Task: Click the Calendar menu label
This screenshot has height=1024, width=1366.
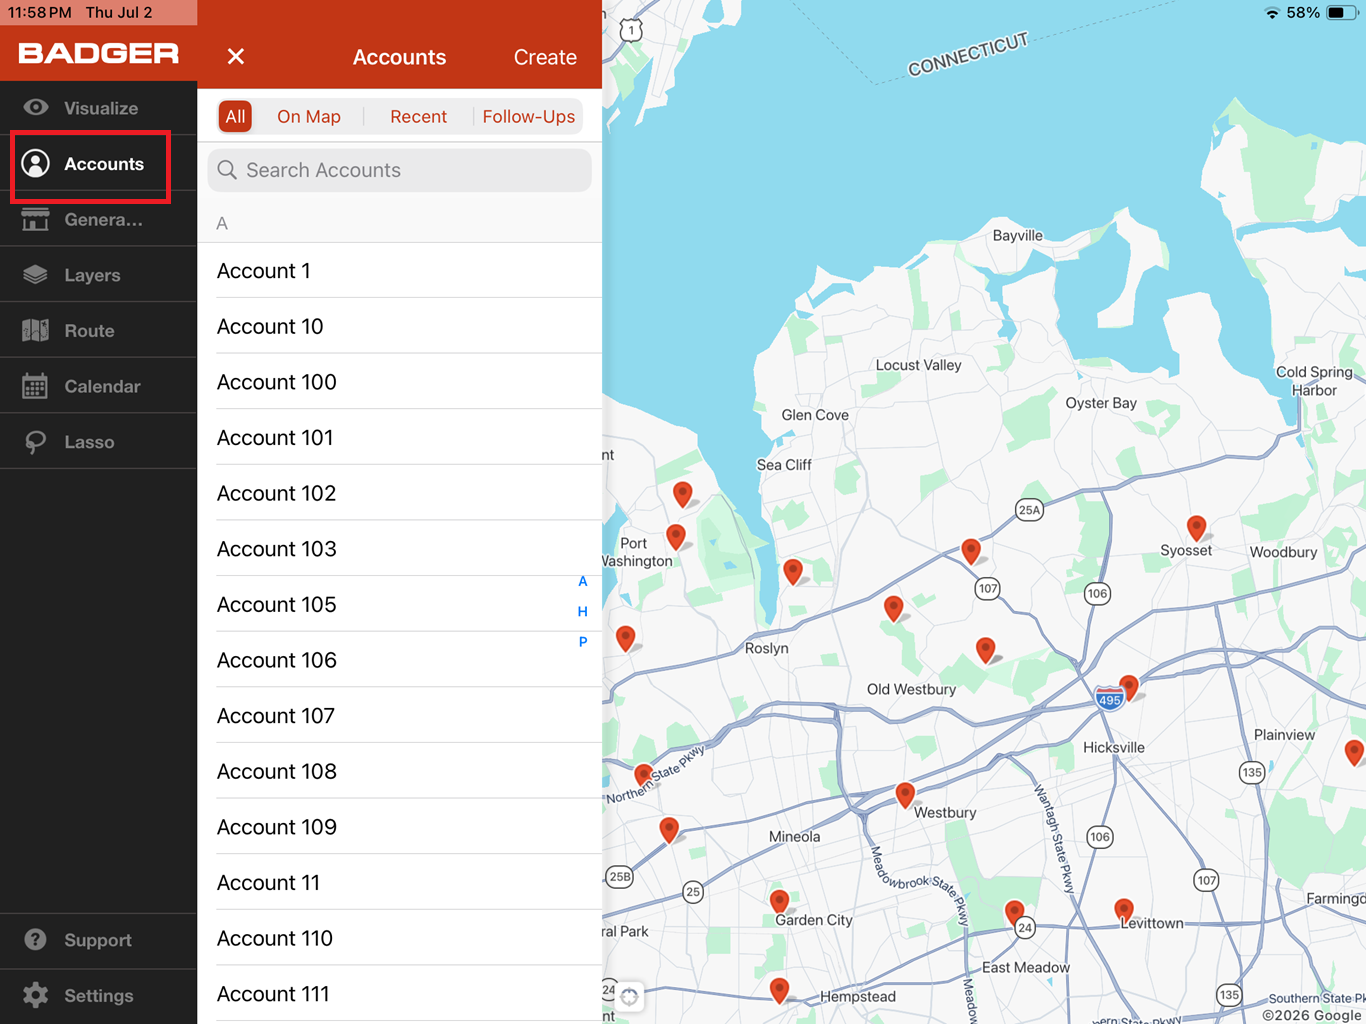Action: (102, 386)
